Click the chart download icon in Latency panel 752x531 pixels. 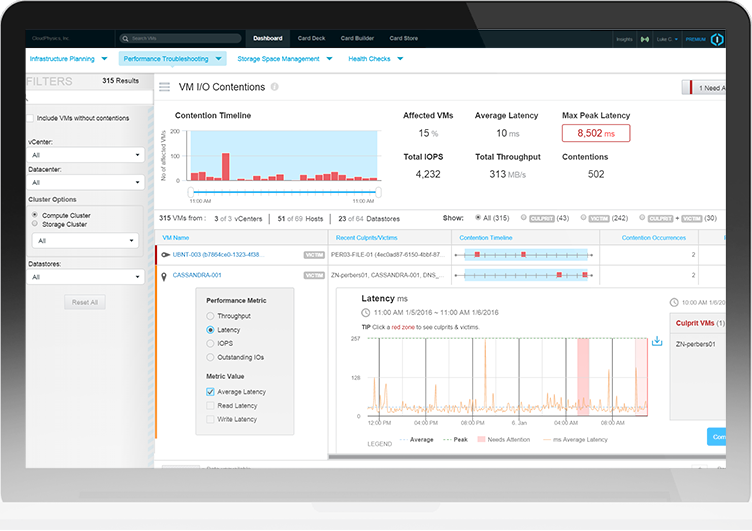657,341
